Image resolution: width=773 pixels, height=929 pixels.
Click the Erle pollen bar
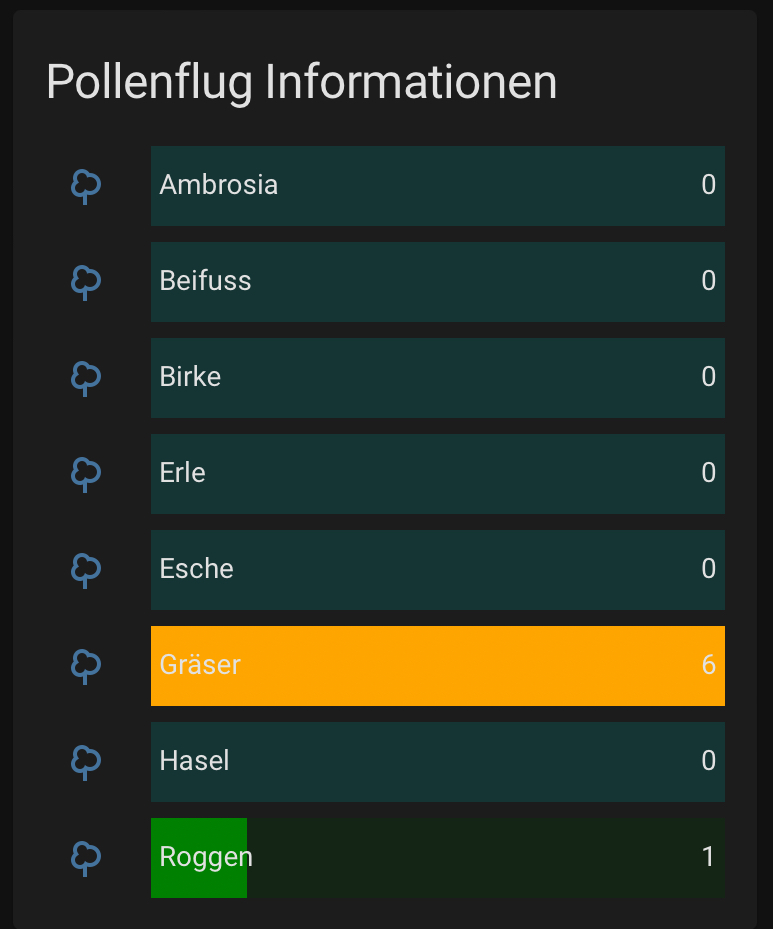[437, 474]
